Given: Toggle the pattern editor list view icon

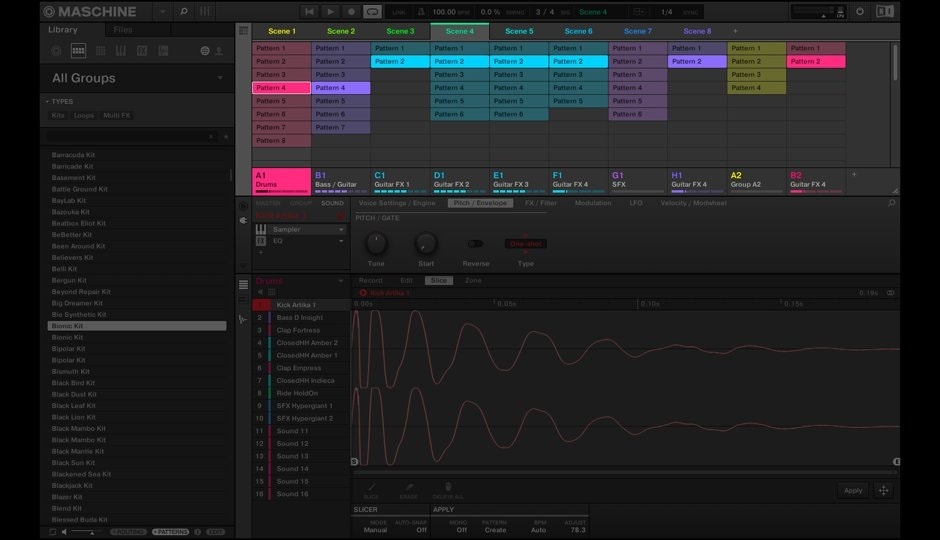Looking at the screenshot, I should (x=243, y=285).
